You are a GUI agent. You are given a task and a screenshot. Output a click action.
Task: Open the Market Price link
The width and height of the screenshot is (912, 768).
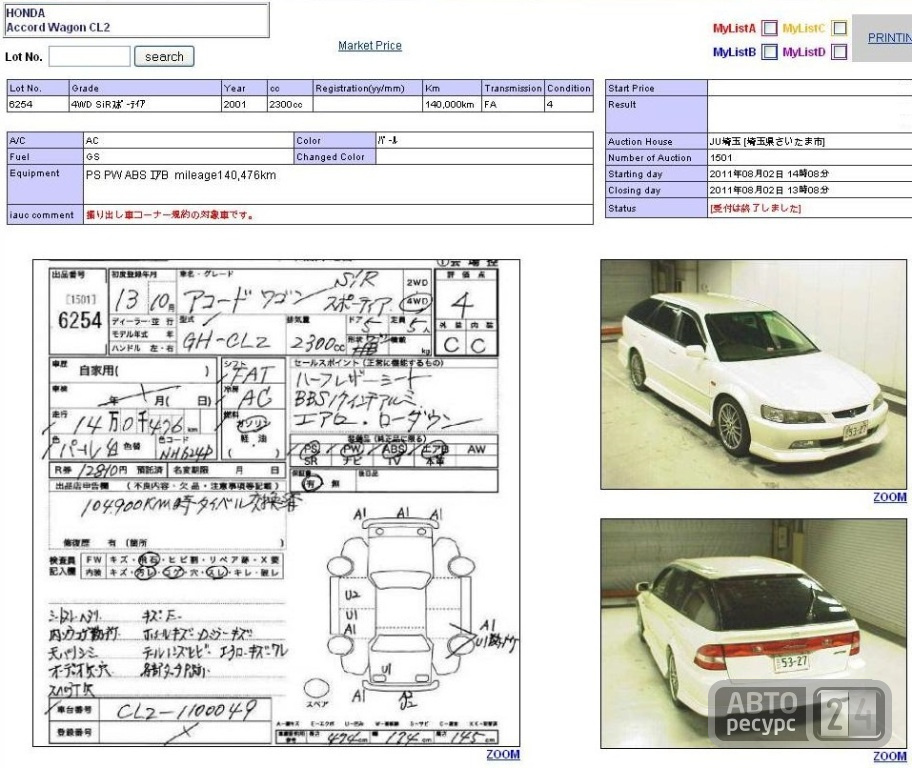[x=370, y=45]
